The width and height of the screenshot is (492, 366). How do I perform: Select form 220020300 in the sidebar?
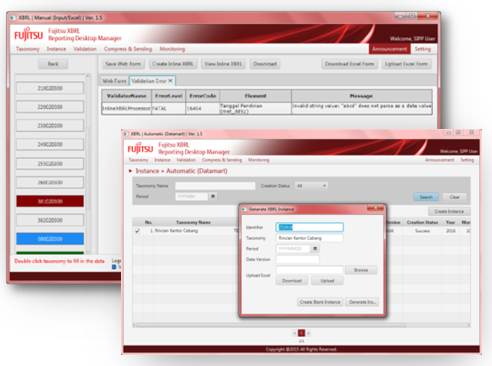pos(50,107)
